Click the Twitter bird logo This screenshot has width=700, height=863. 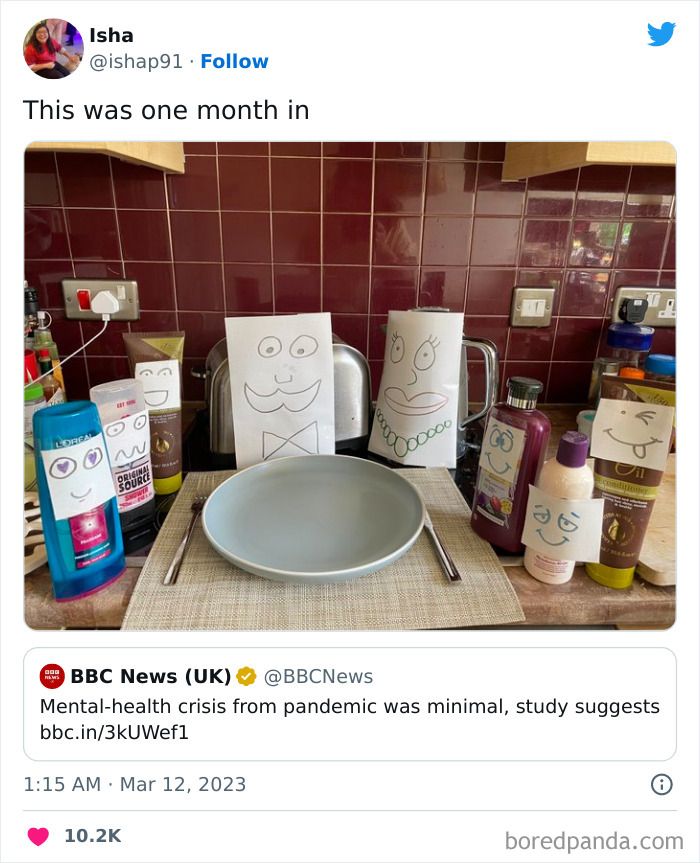pos(661,34)
